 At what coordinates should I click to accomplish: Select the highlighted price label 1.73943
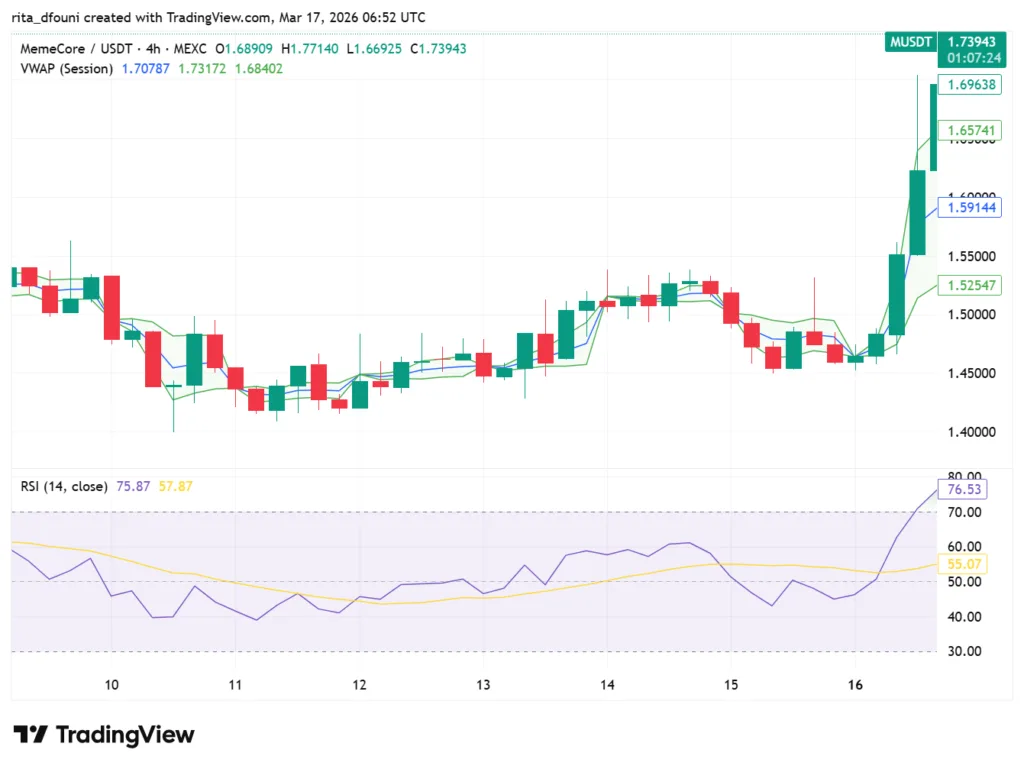[973, 44]
